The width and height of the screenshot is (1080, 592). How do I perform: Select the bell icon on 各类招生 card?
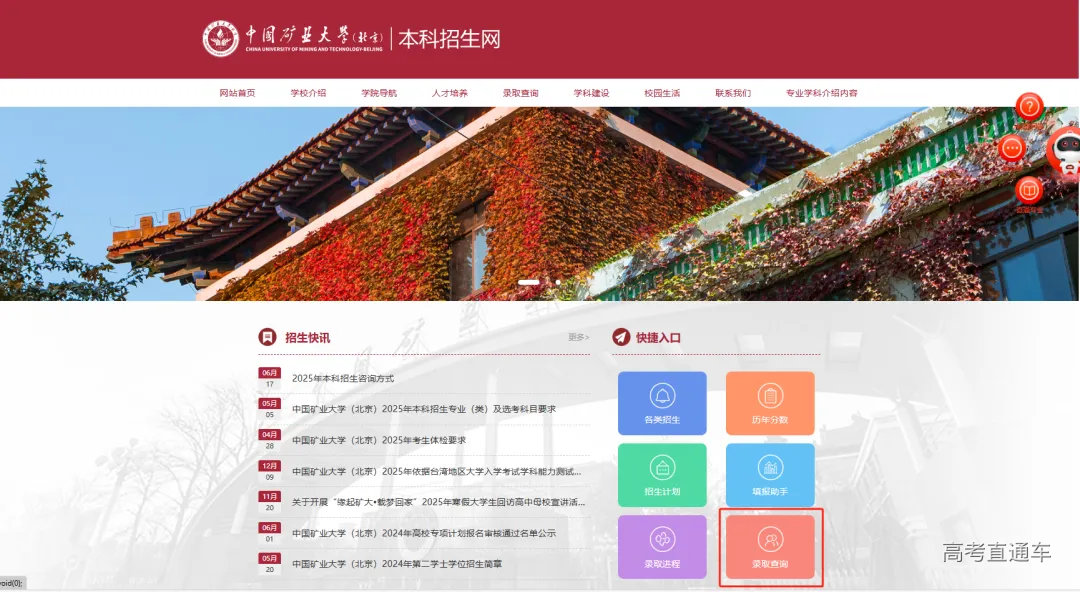tap(662, 394)
